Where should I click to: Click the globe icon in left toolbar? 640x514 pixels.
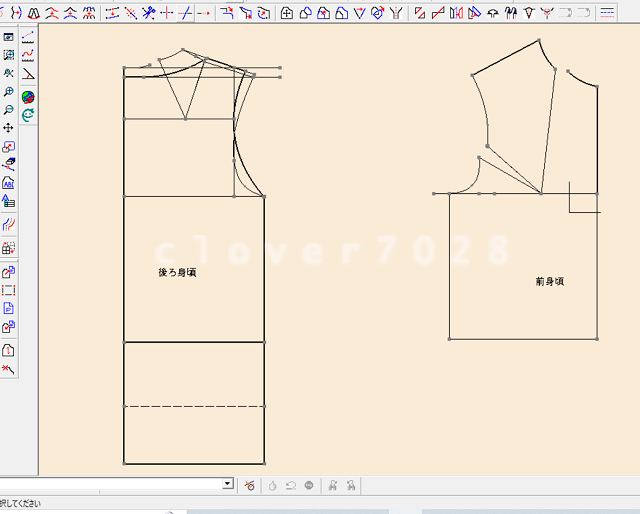tap(28, 96)
